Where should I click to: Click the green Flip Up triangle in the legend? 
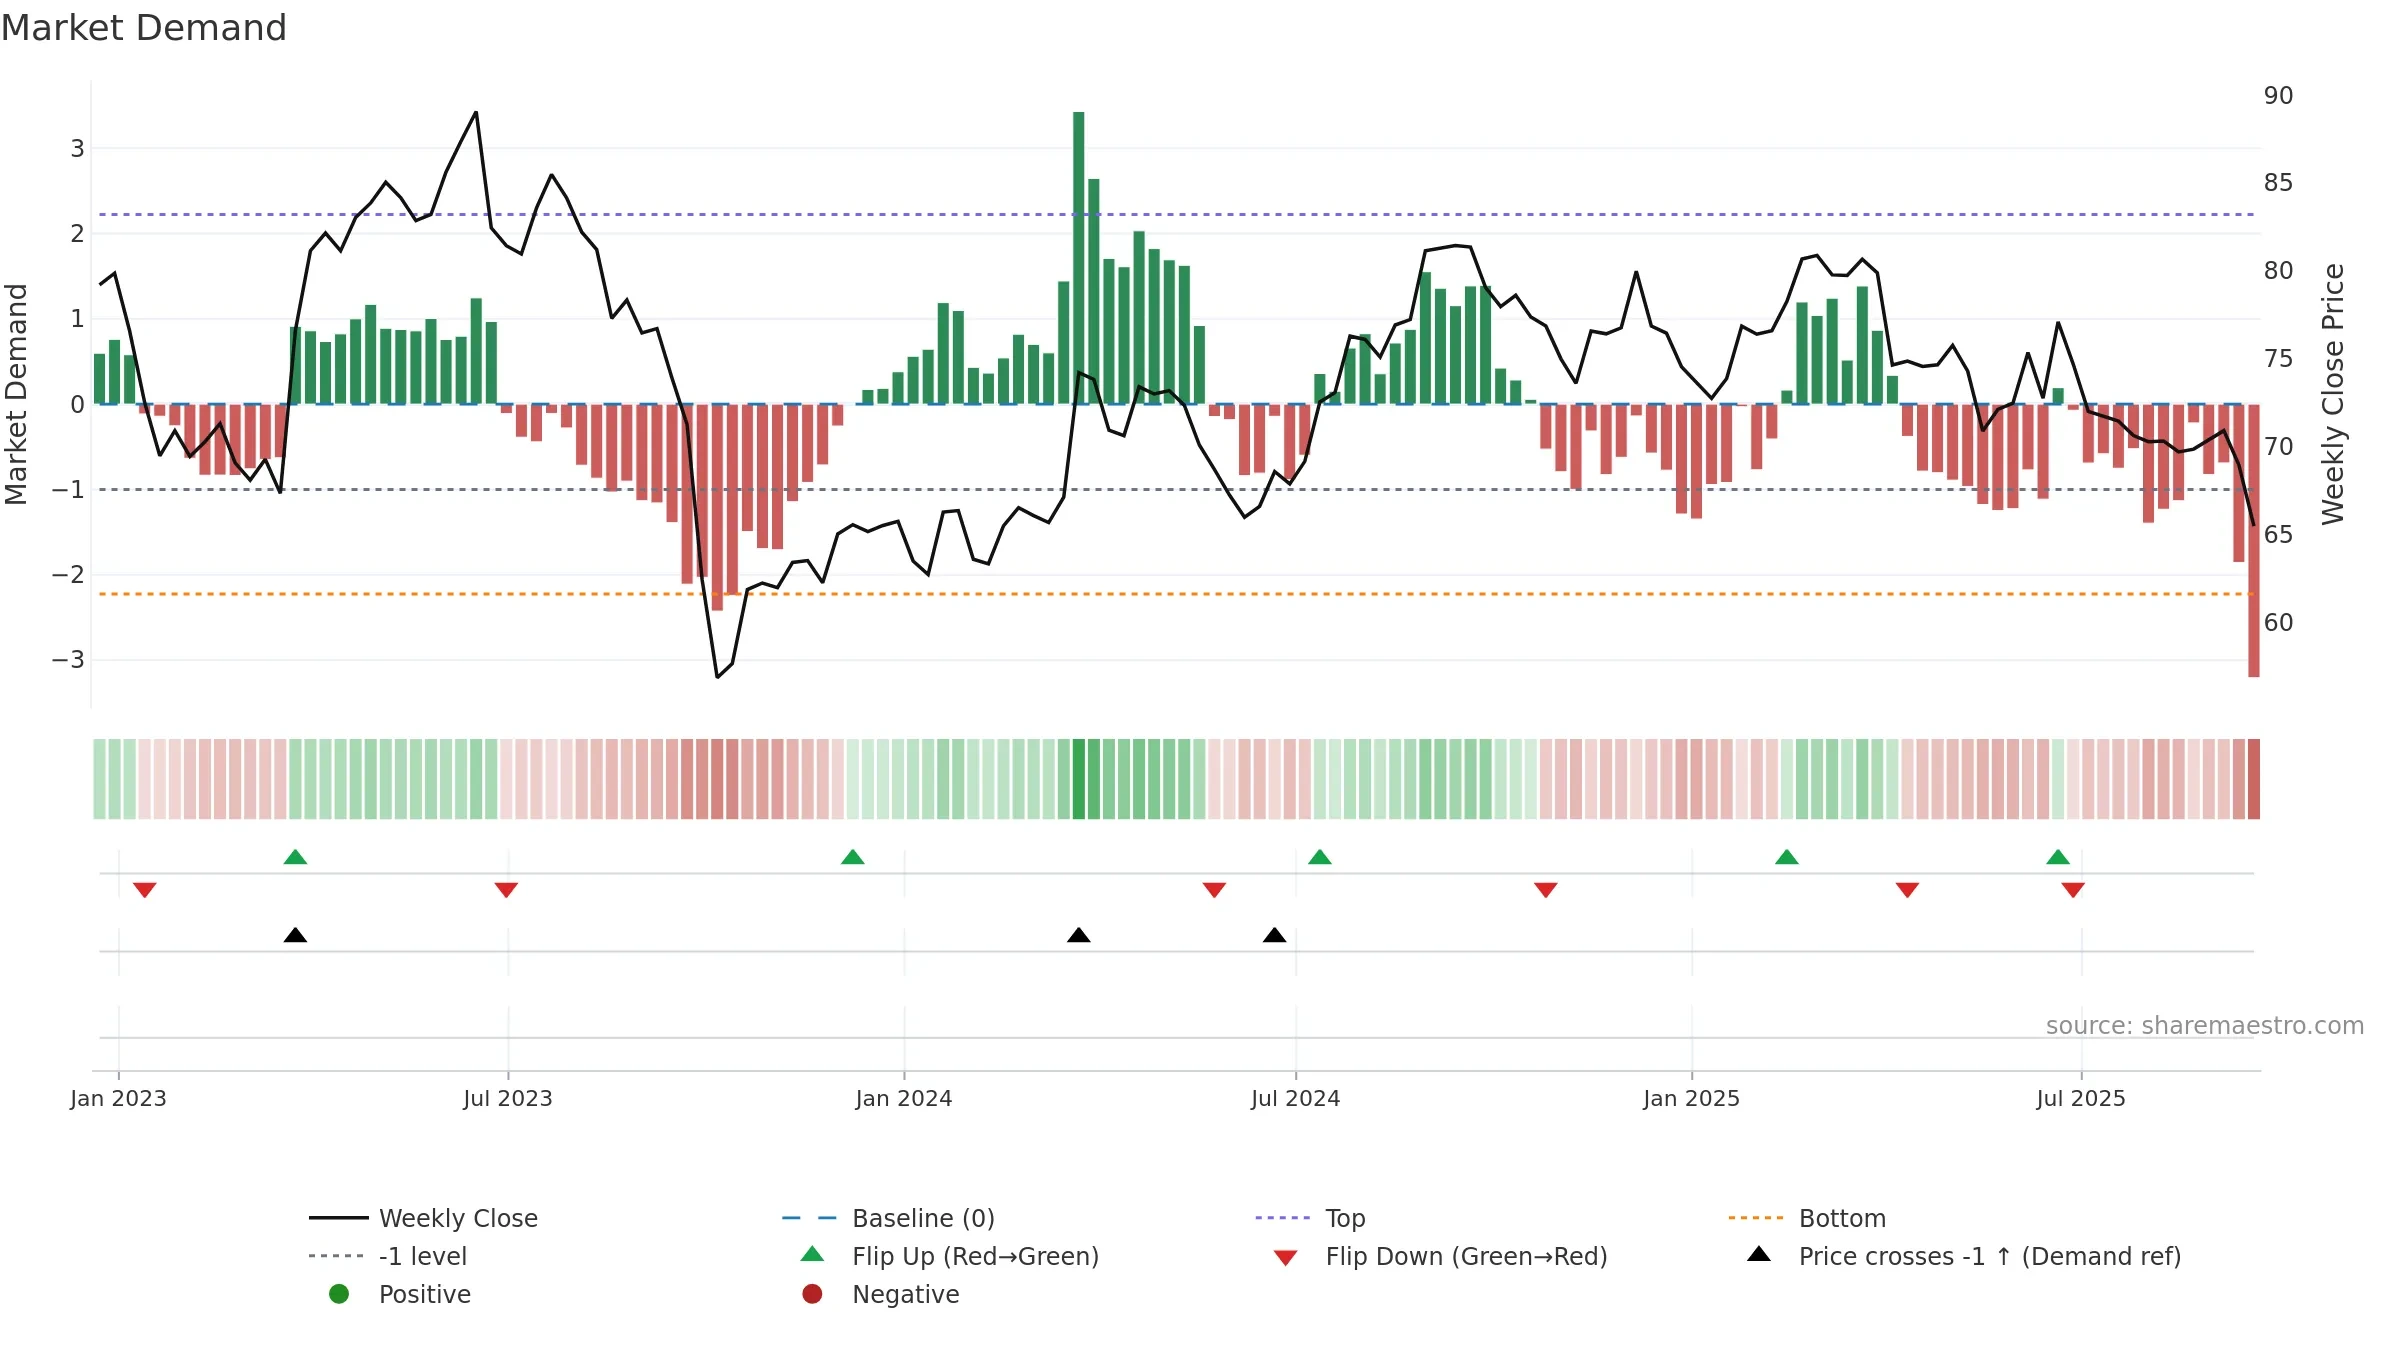click(813, 1254)
